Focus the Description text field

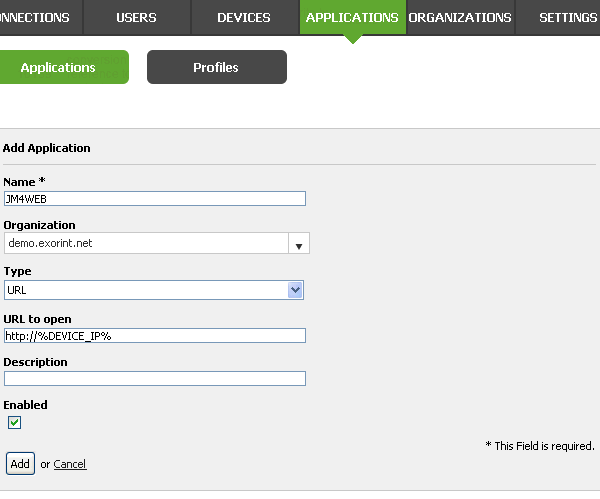(155, 378)
